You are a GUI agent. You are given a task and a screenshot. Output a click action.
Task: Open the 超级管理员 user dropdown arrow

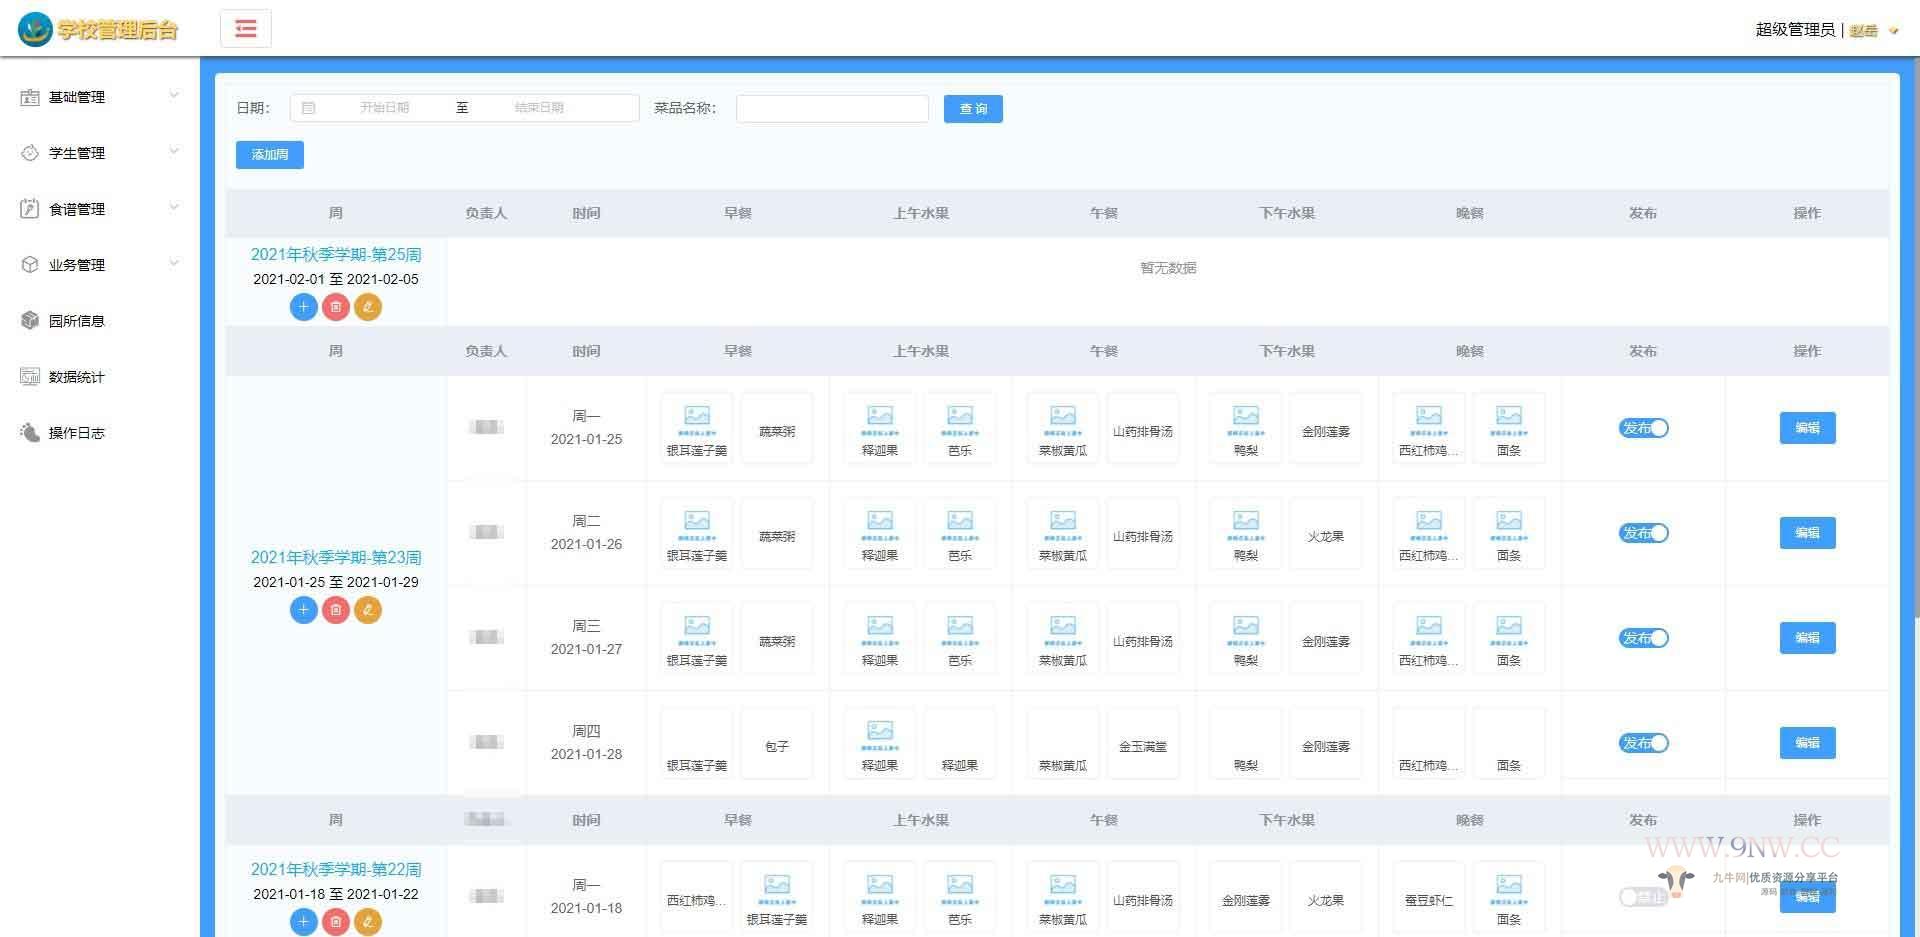tap(1893, 31)
